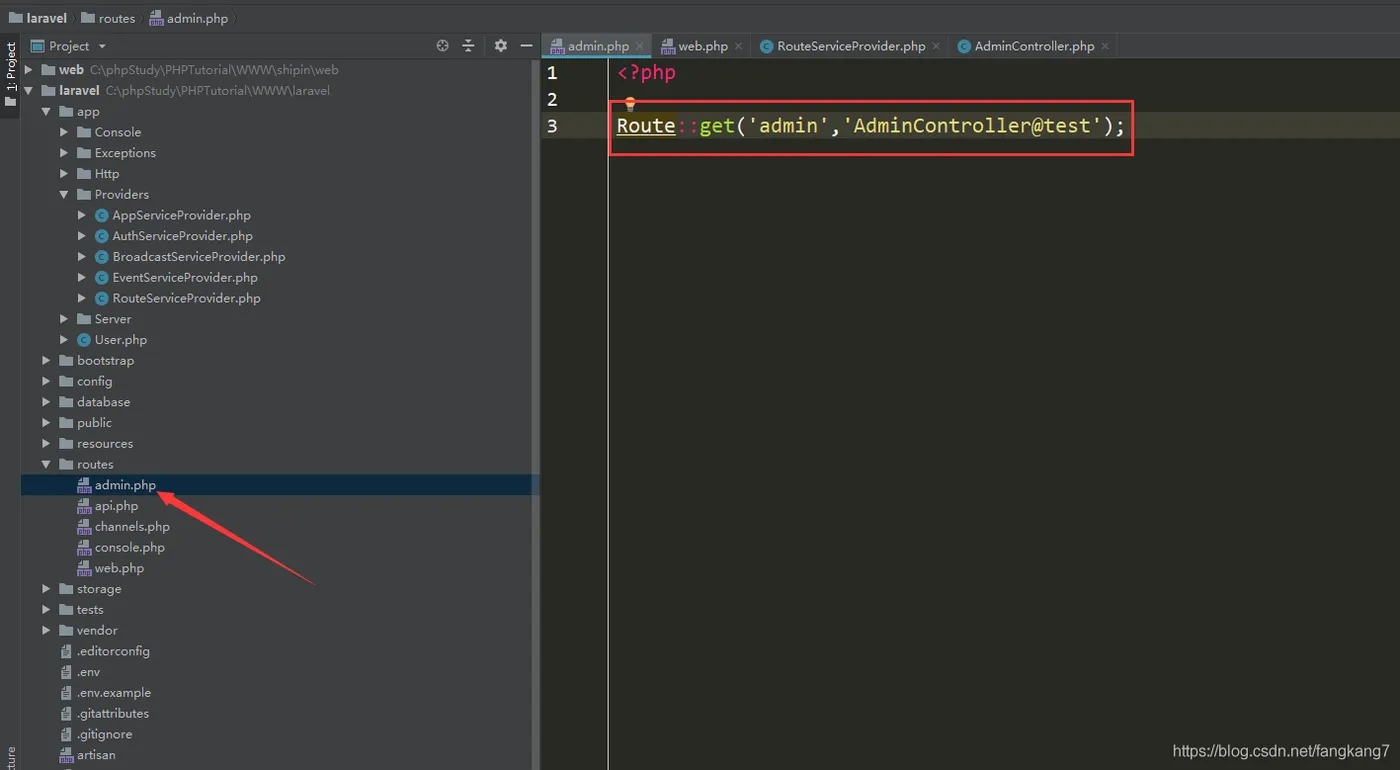
Task: Click the locate (scroll from source) icon
Action: click(443, 46)
